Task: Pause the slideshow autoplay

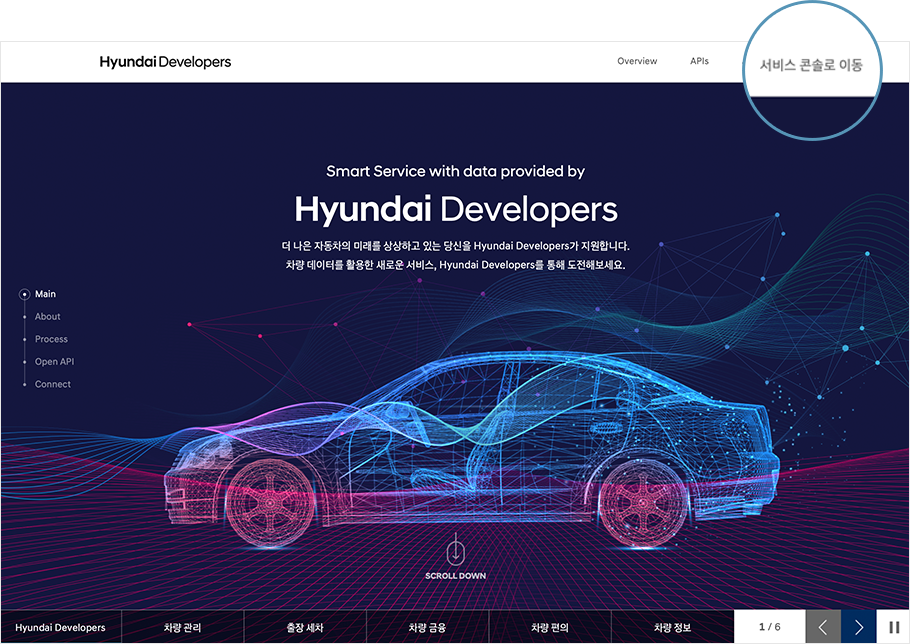Action: click(893, 627)
